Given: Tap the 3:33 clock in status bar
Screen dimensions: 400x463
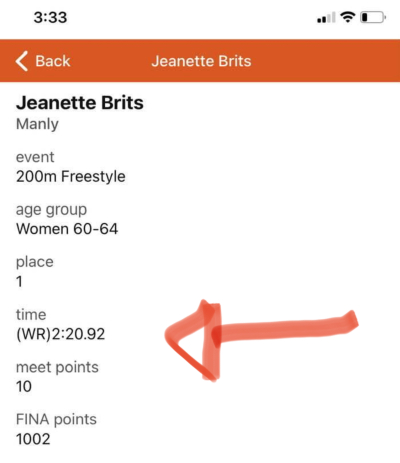Looking at the screenshot, I should point(50,17).
